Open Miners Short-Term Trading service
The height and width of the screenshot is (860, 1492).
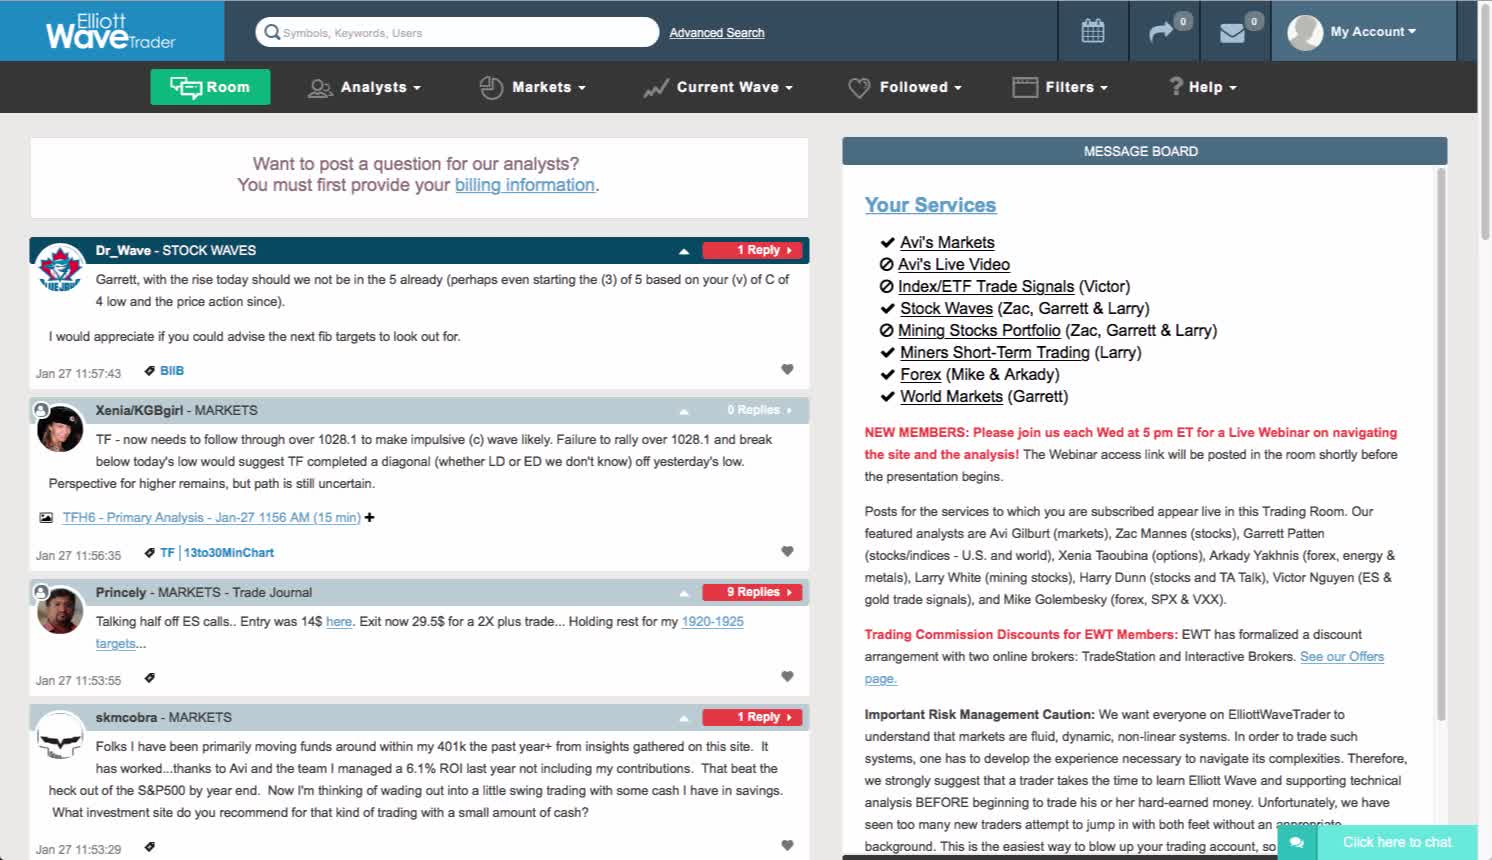[995, 353]
